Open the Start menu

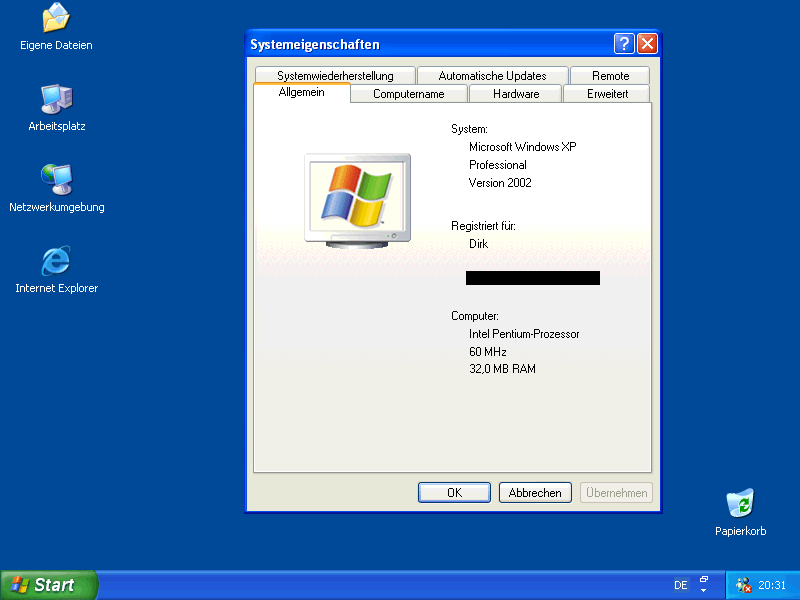tap(49, 585)
